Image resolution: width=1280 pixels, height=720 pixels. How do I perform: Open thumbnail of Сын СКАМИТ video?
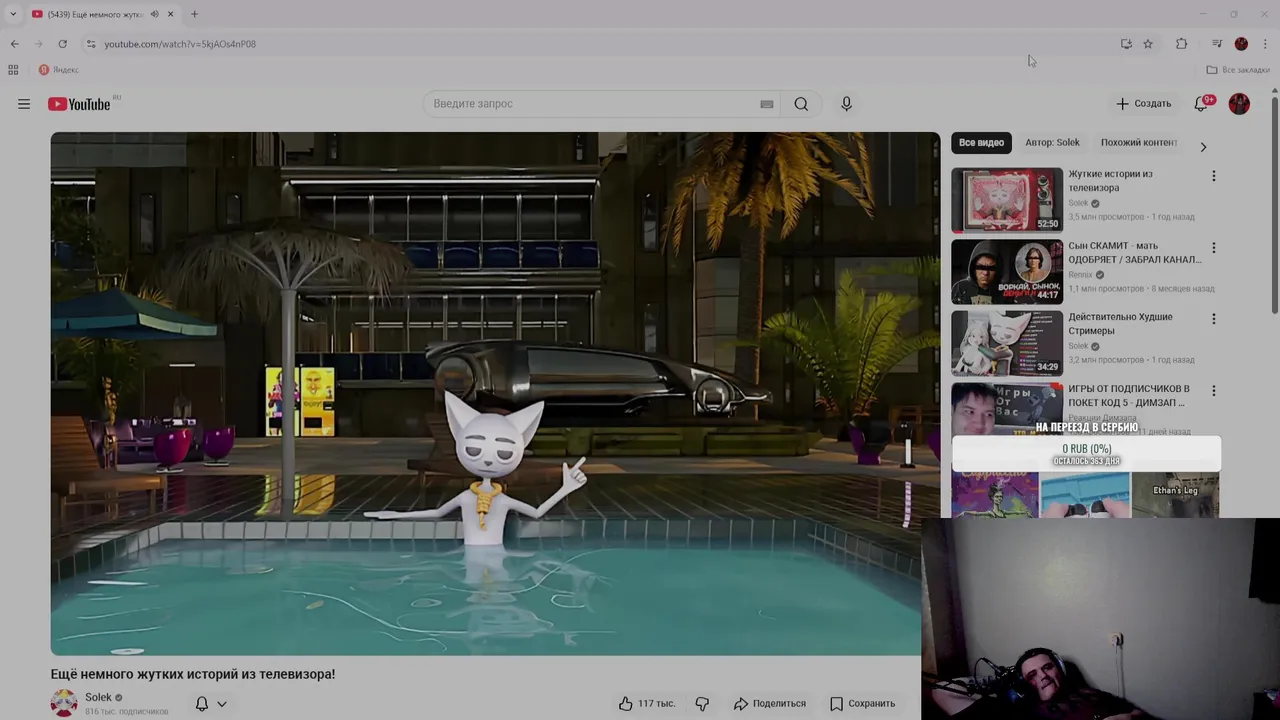coord(1007,272)
